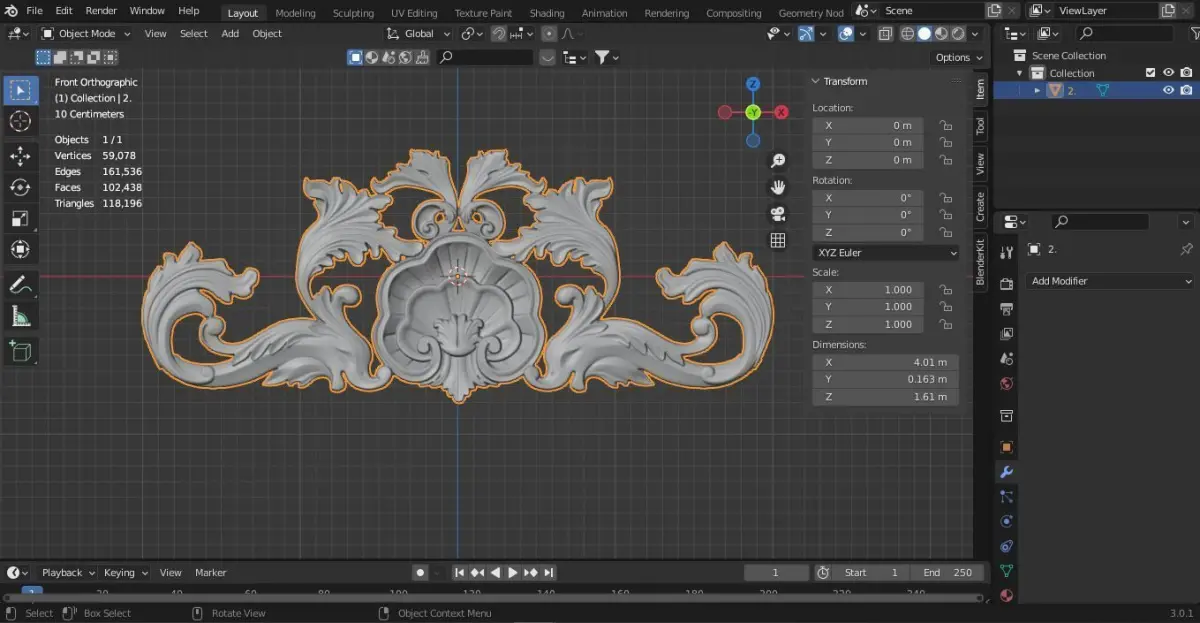Open Global transform orientation dropdown
1200x623 pixels.
point(419,33)
